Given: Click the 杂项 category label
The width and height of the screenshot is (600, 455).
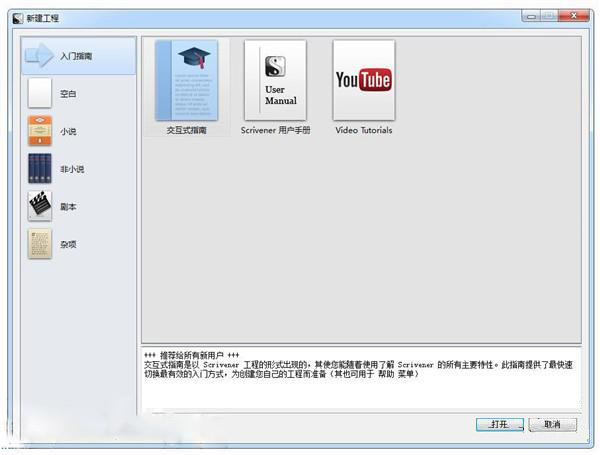Looking at the screenshot, I should click(x=68, y=244).
